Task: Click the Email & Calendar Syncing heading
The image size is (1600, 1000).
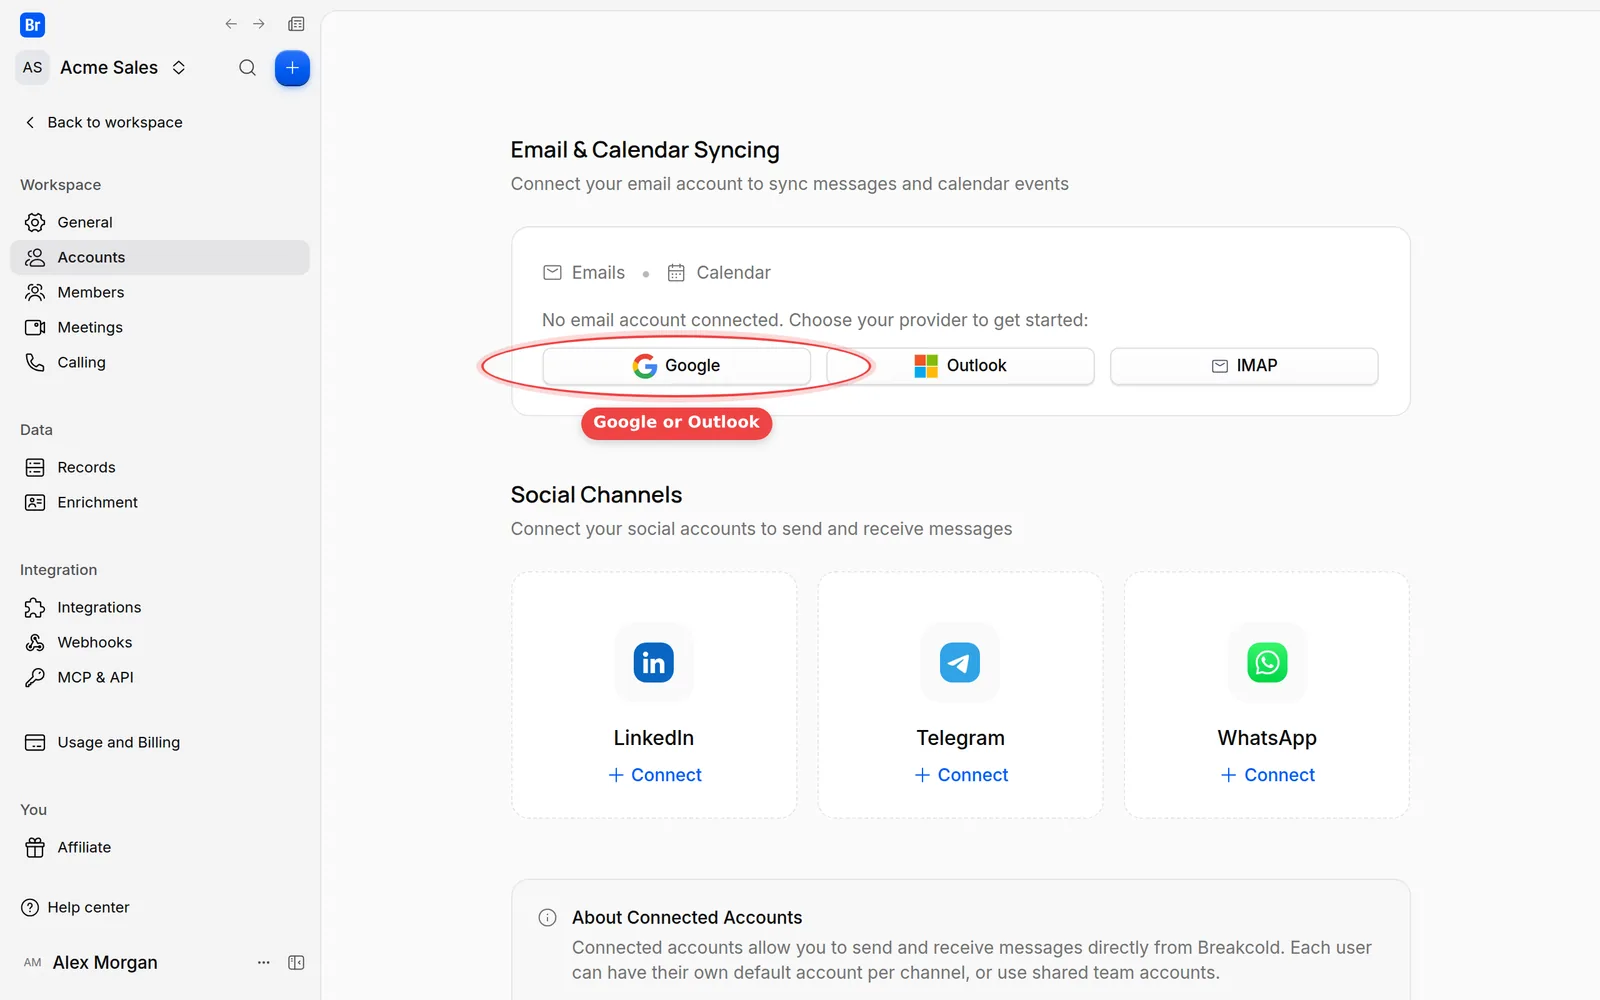Action: 645,150
